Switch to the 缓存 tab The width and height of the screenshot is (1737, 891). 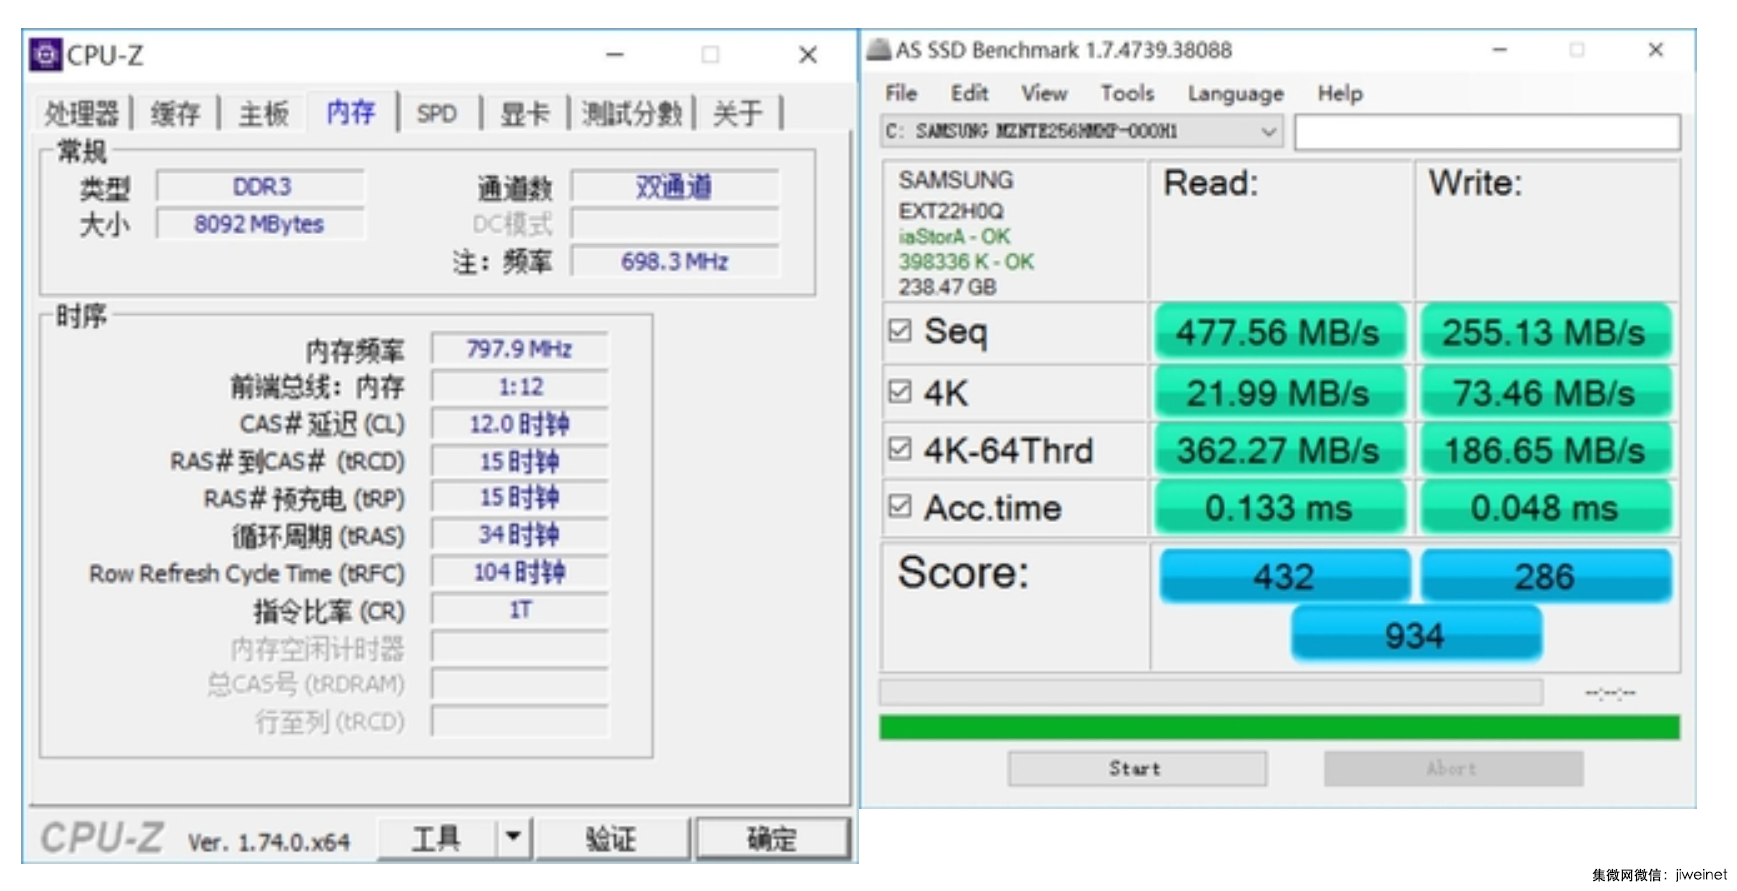click(176, 113)
